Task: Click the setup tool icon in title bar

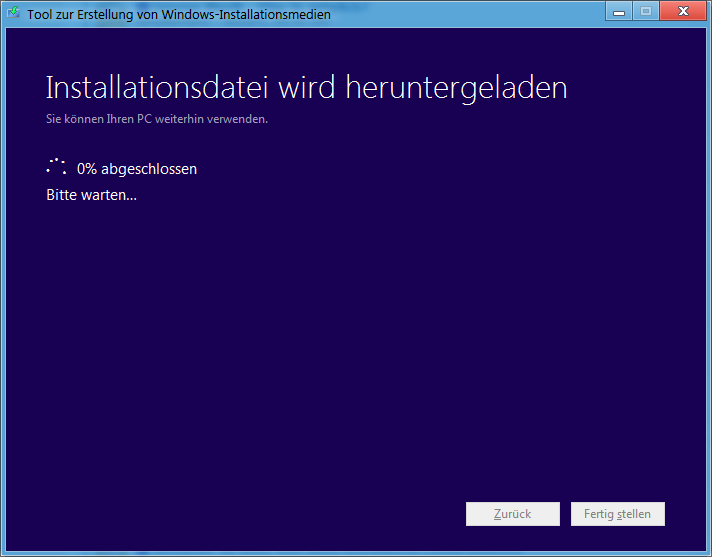Action: tap(14, 13)
